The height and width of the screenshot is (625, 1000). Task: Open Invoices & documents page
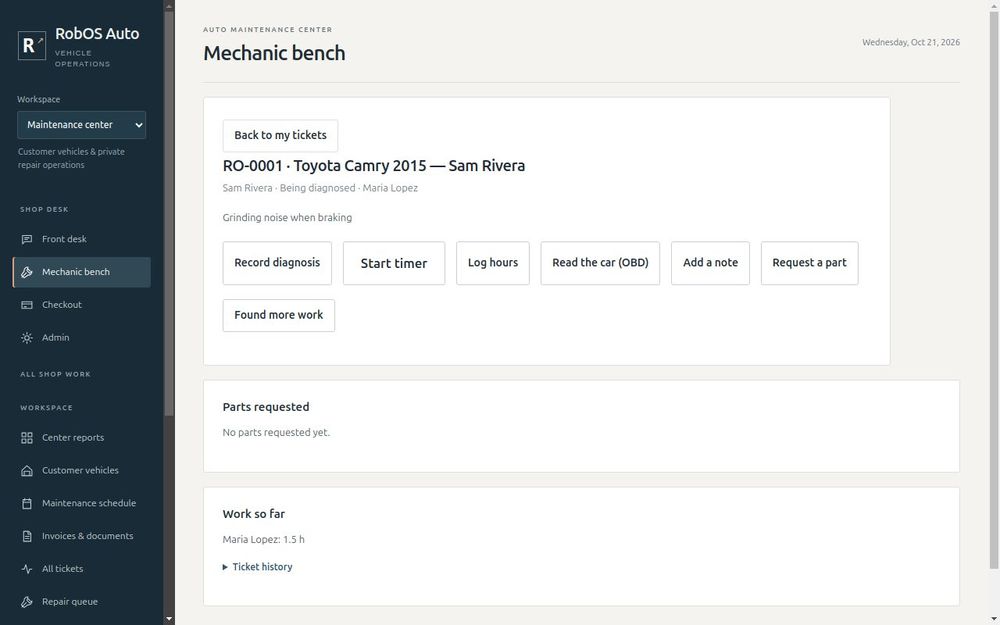pyautogui.click(x=82, y=536)
